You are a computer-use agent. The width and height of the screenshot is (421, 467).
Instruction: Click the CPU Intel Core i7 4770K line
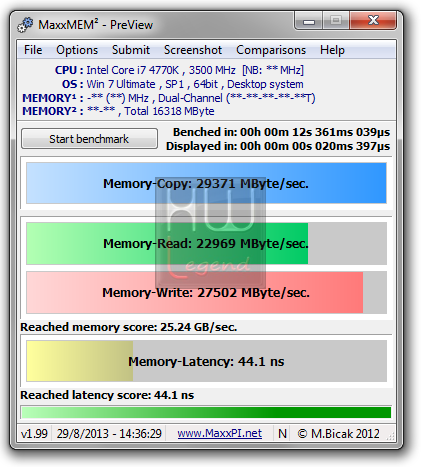179,70
